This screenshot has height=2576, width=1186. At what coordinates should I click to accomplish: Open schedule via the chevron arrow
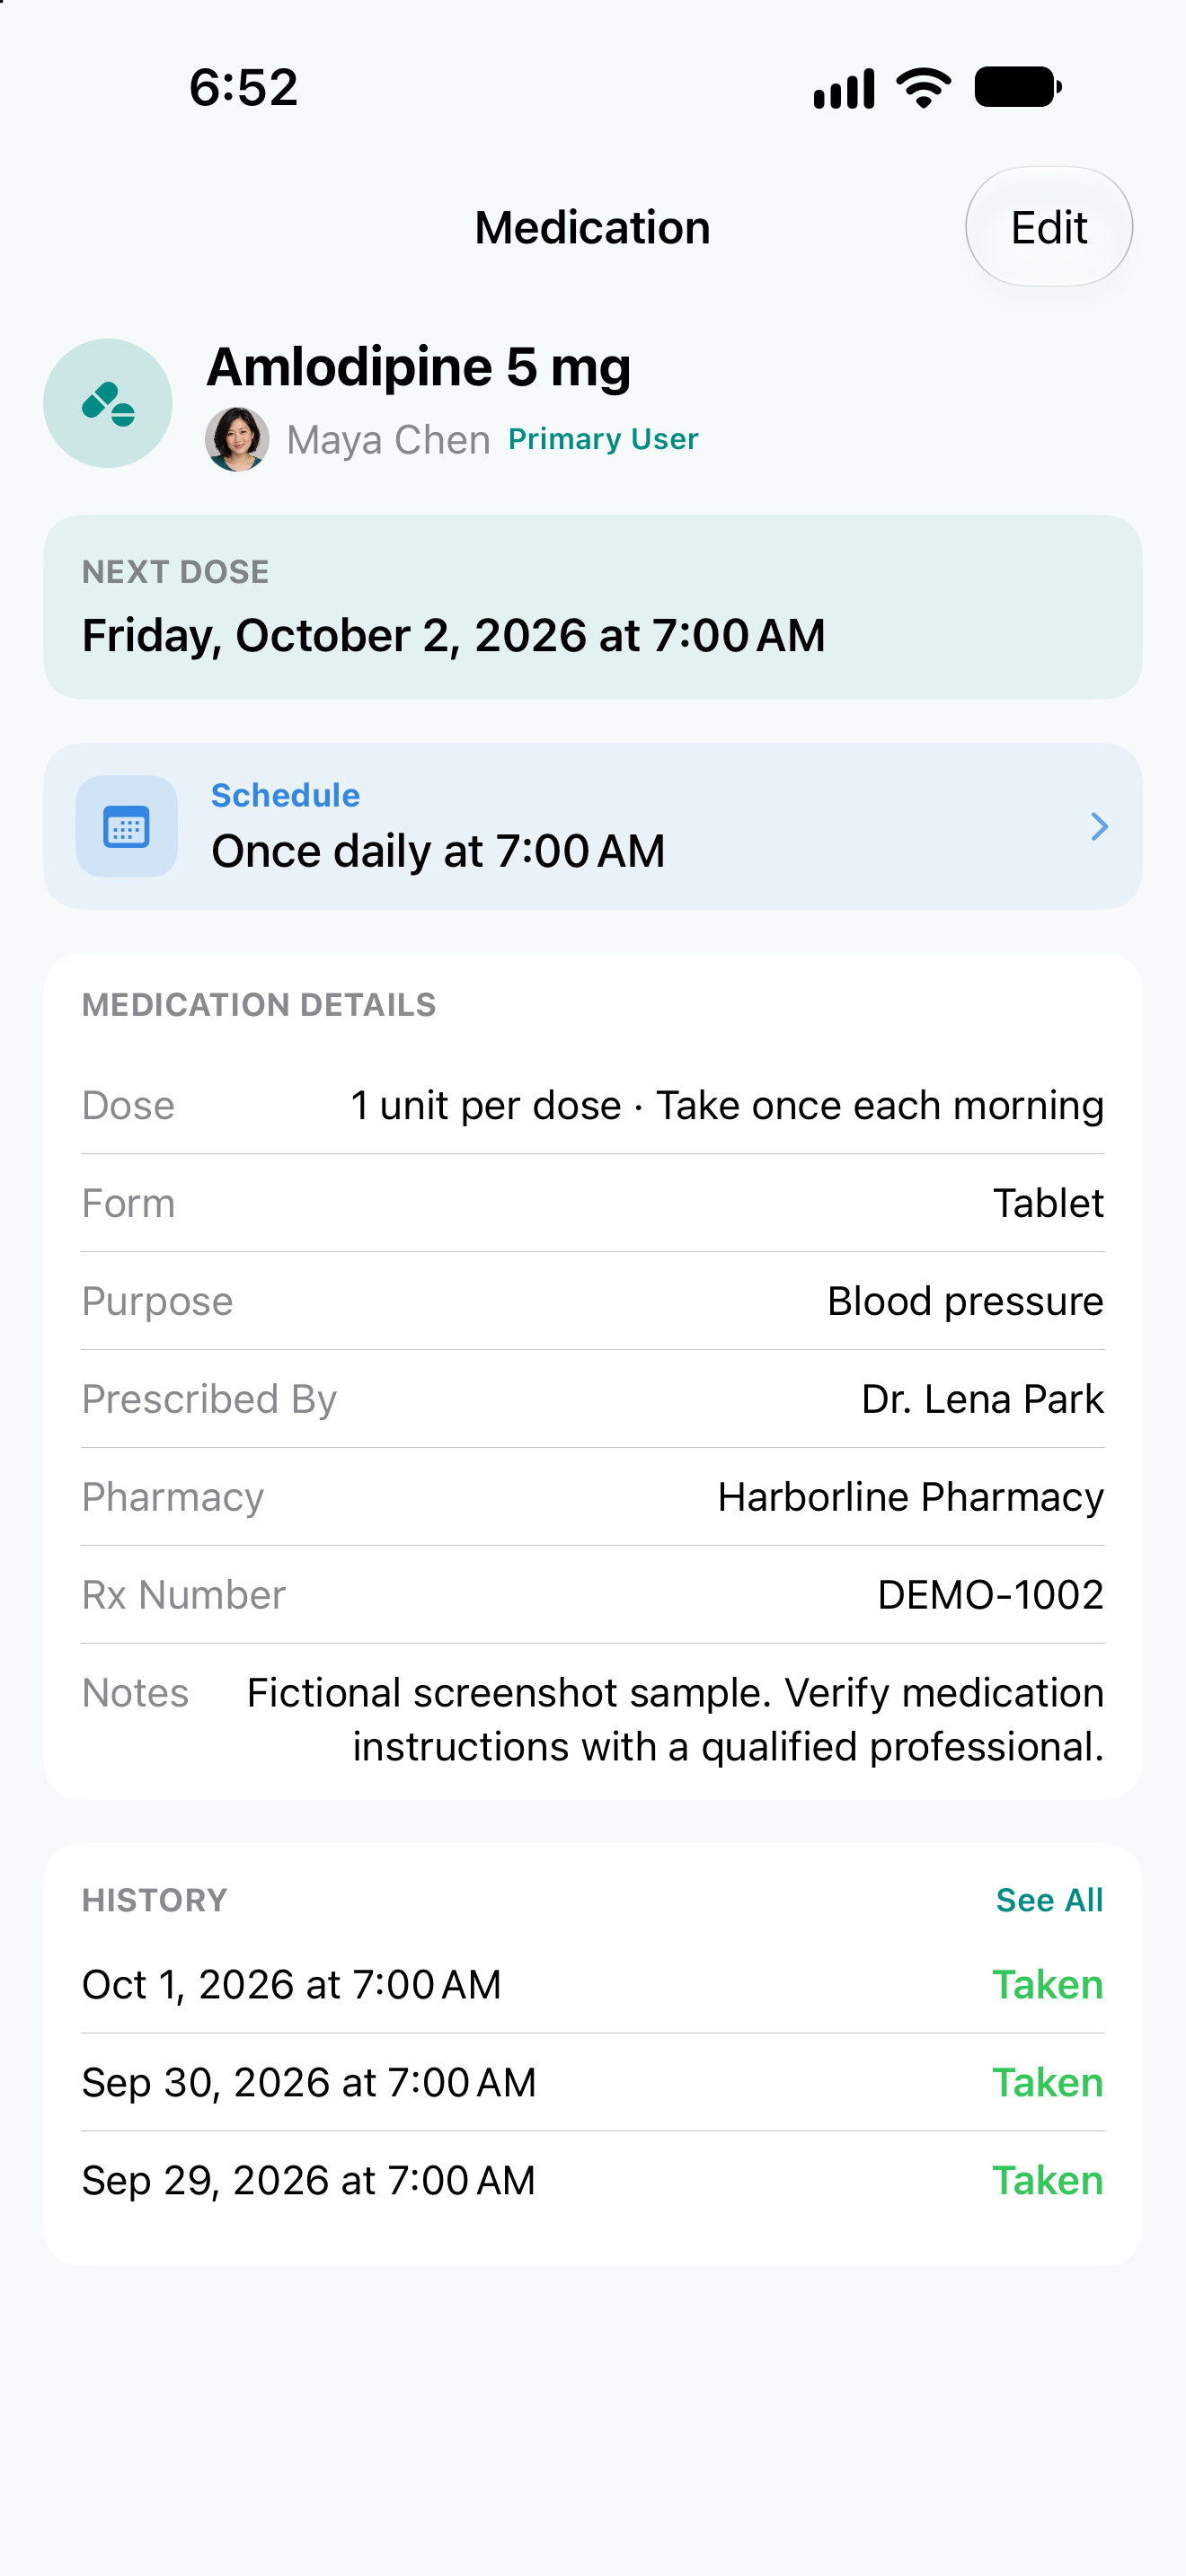click(x=1099, y=826)
